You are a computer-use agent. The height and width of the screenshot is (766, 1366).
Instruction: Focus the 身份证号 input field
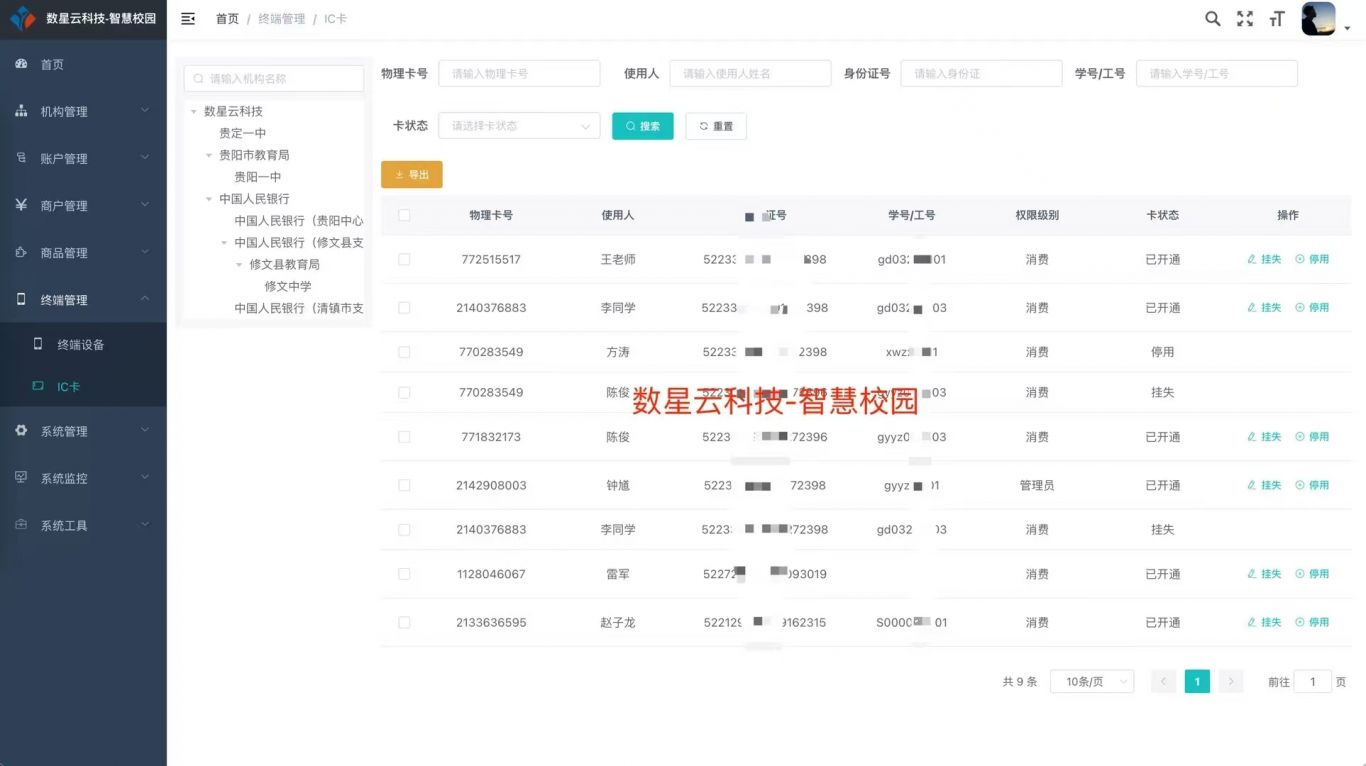[981, 73]
